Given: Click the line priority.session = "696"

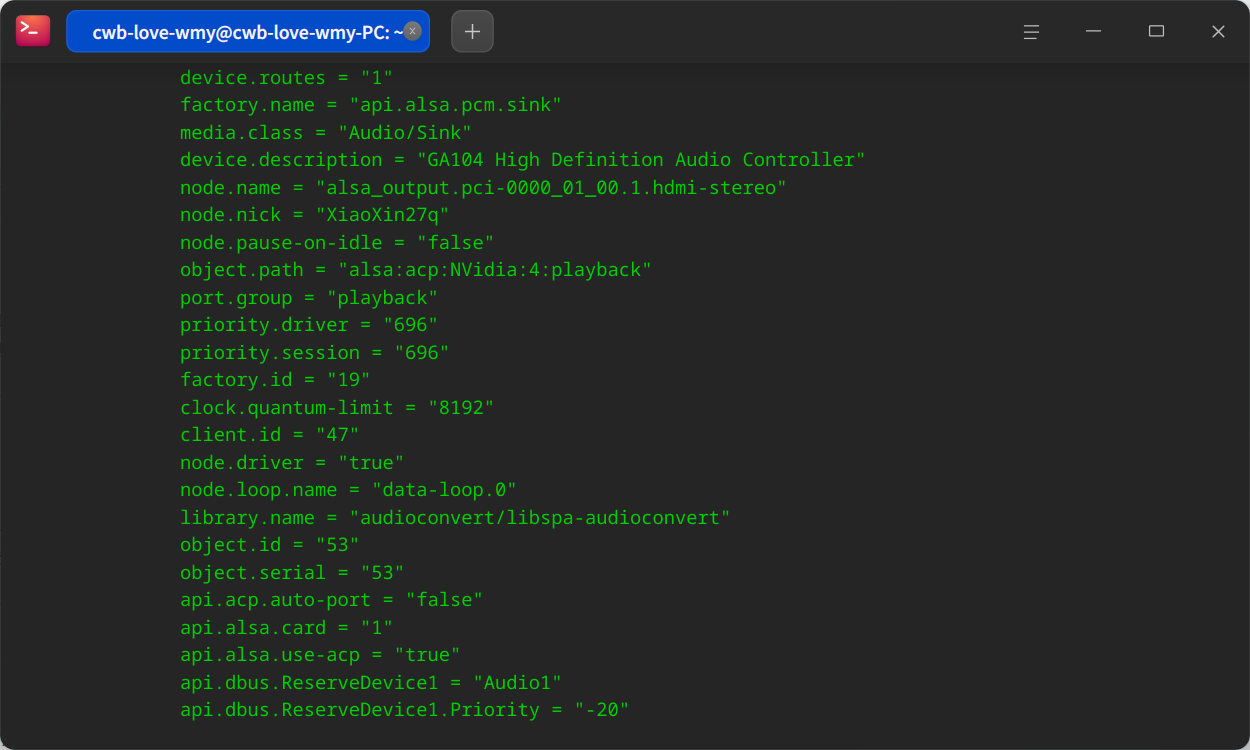Looking at the screenshot, I should coord(315,352).
